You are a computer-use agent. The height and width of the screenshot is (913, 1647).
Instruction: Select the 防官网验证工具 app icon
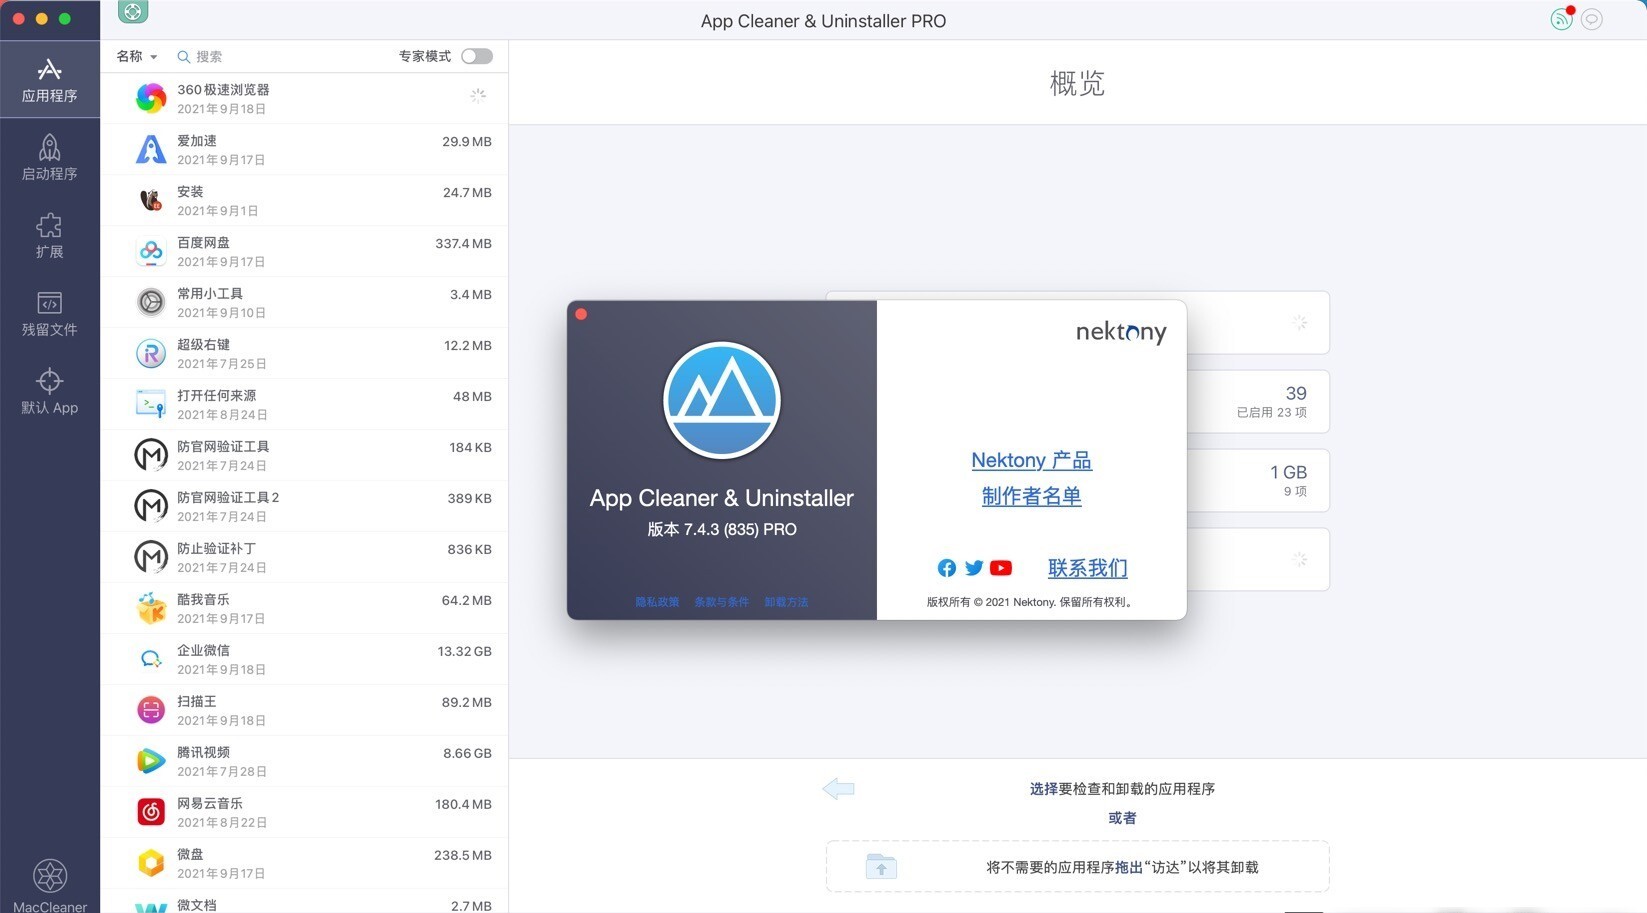coord(151,455)
